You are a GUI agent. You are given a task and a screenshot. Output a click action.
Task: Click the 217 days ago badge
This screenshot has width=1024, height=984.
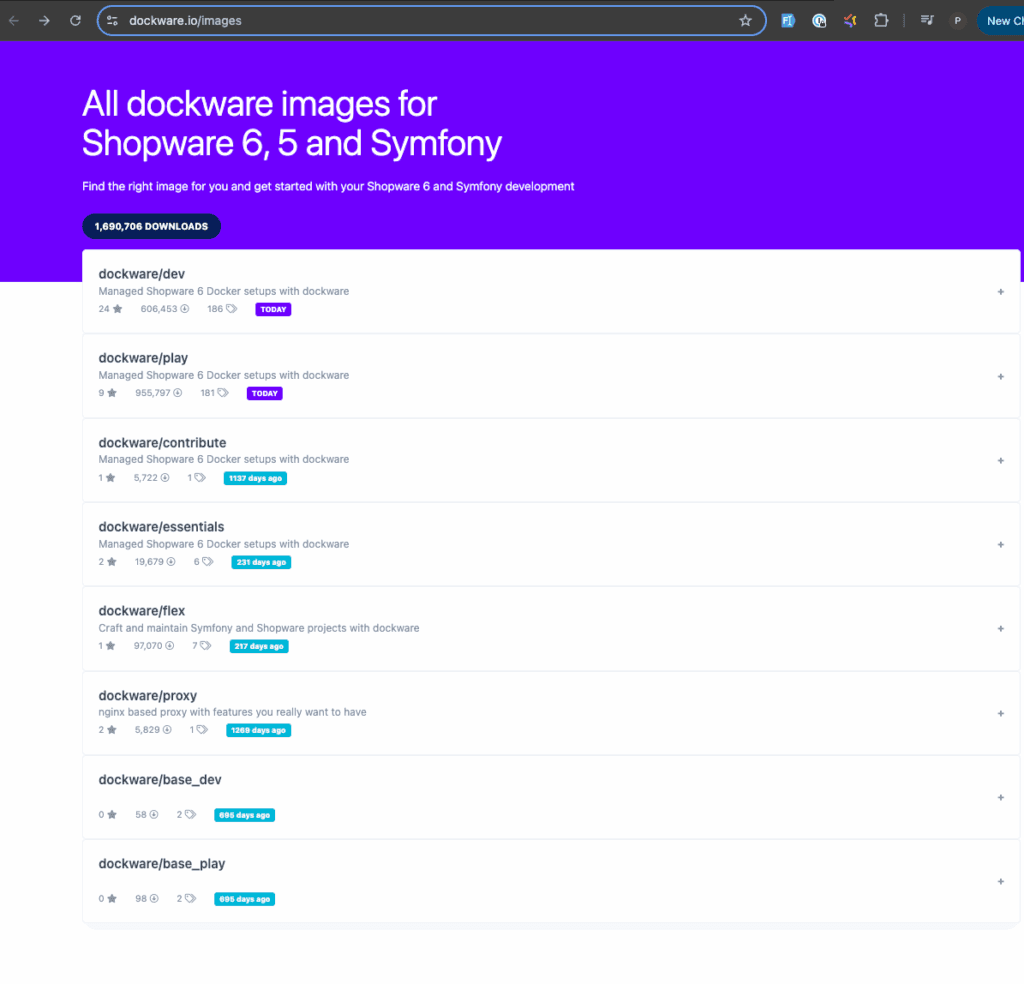click(x=259, y=646)
